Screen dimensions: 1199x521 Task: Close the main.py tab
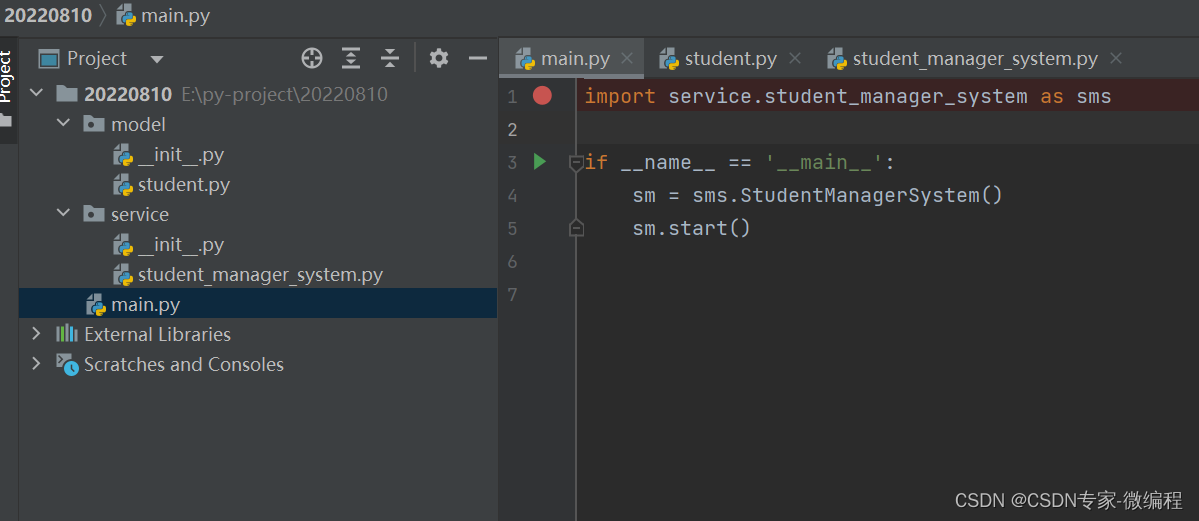(627, 58)
